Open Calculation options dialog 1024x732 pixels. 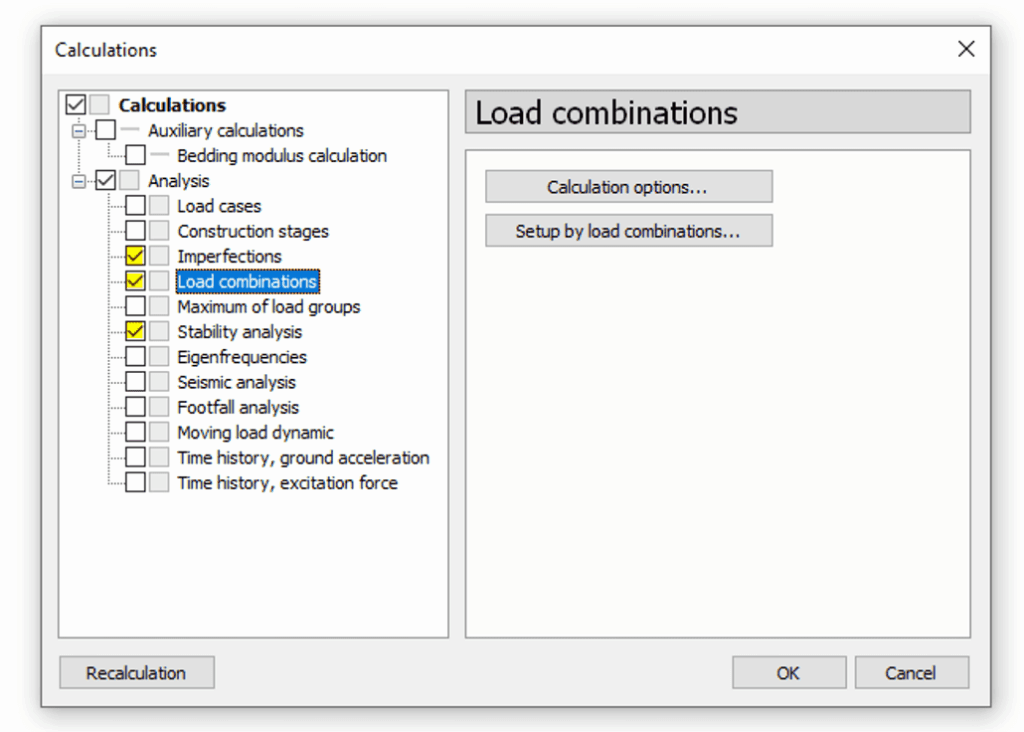click(628, 187)
